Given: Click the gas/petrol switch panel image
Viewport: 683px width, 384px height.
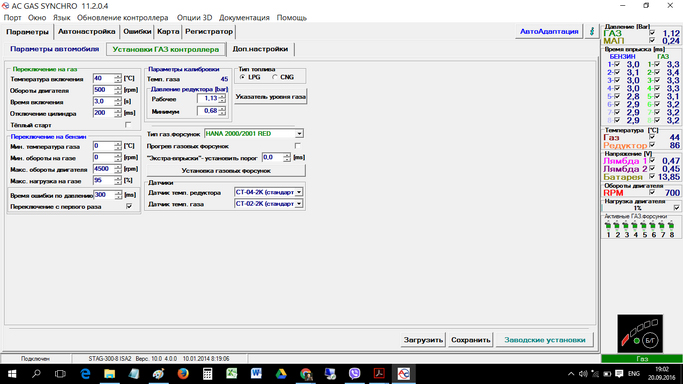Looking at the screenshot, I should point(640,333).
